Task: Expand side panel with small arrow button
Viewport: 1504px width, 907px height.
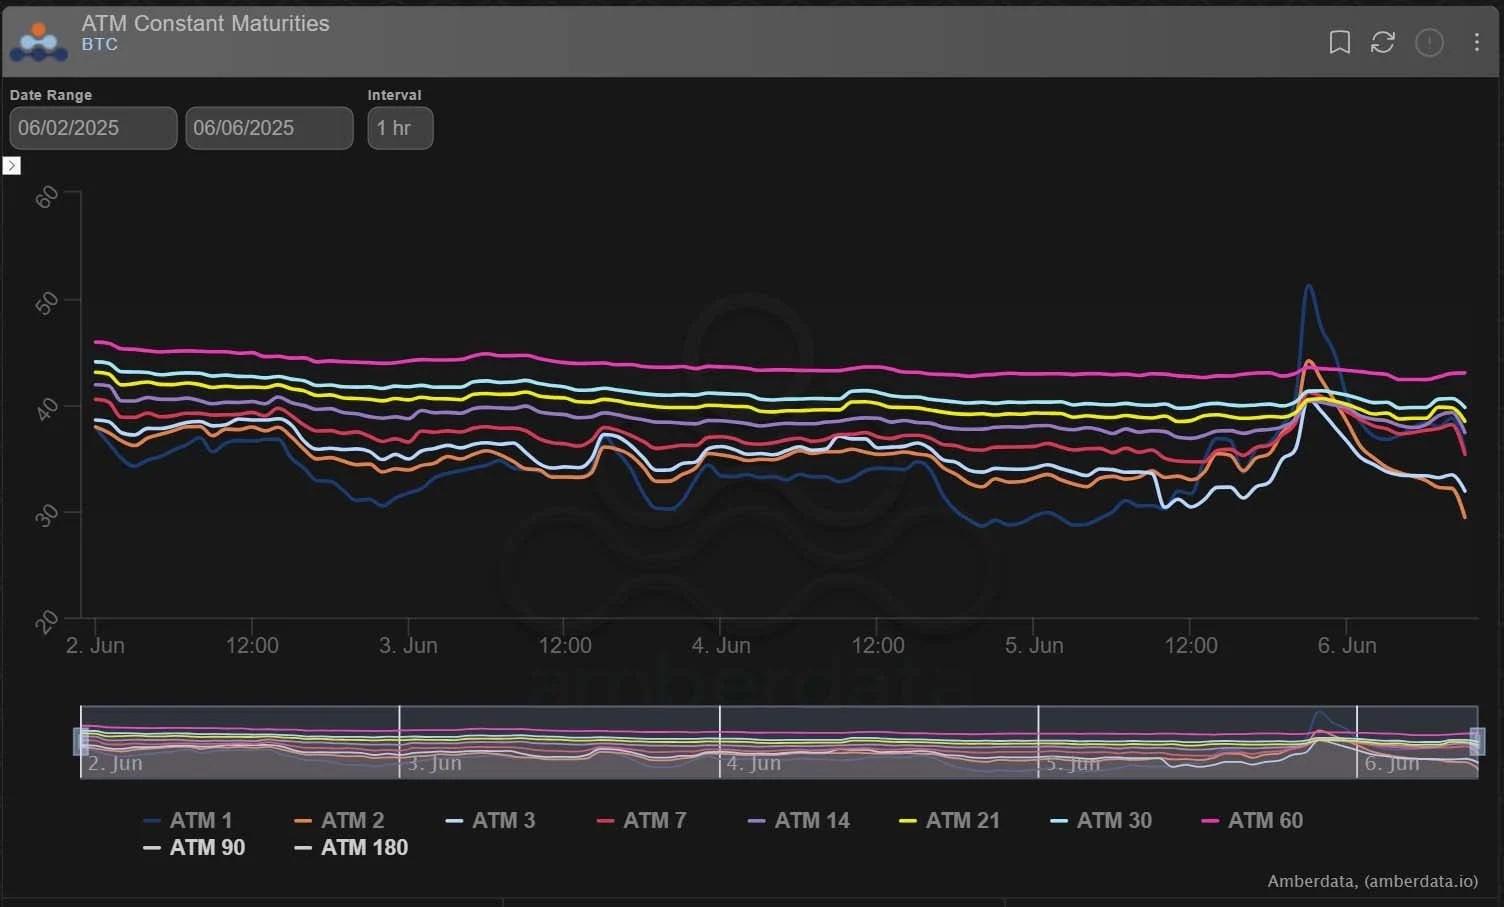Action: point(12,166)
